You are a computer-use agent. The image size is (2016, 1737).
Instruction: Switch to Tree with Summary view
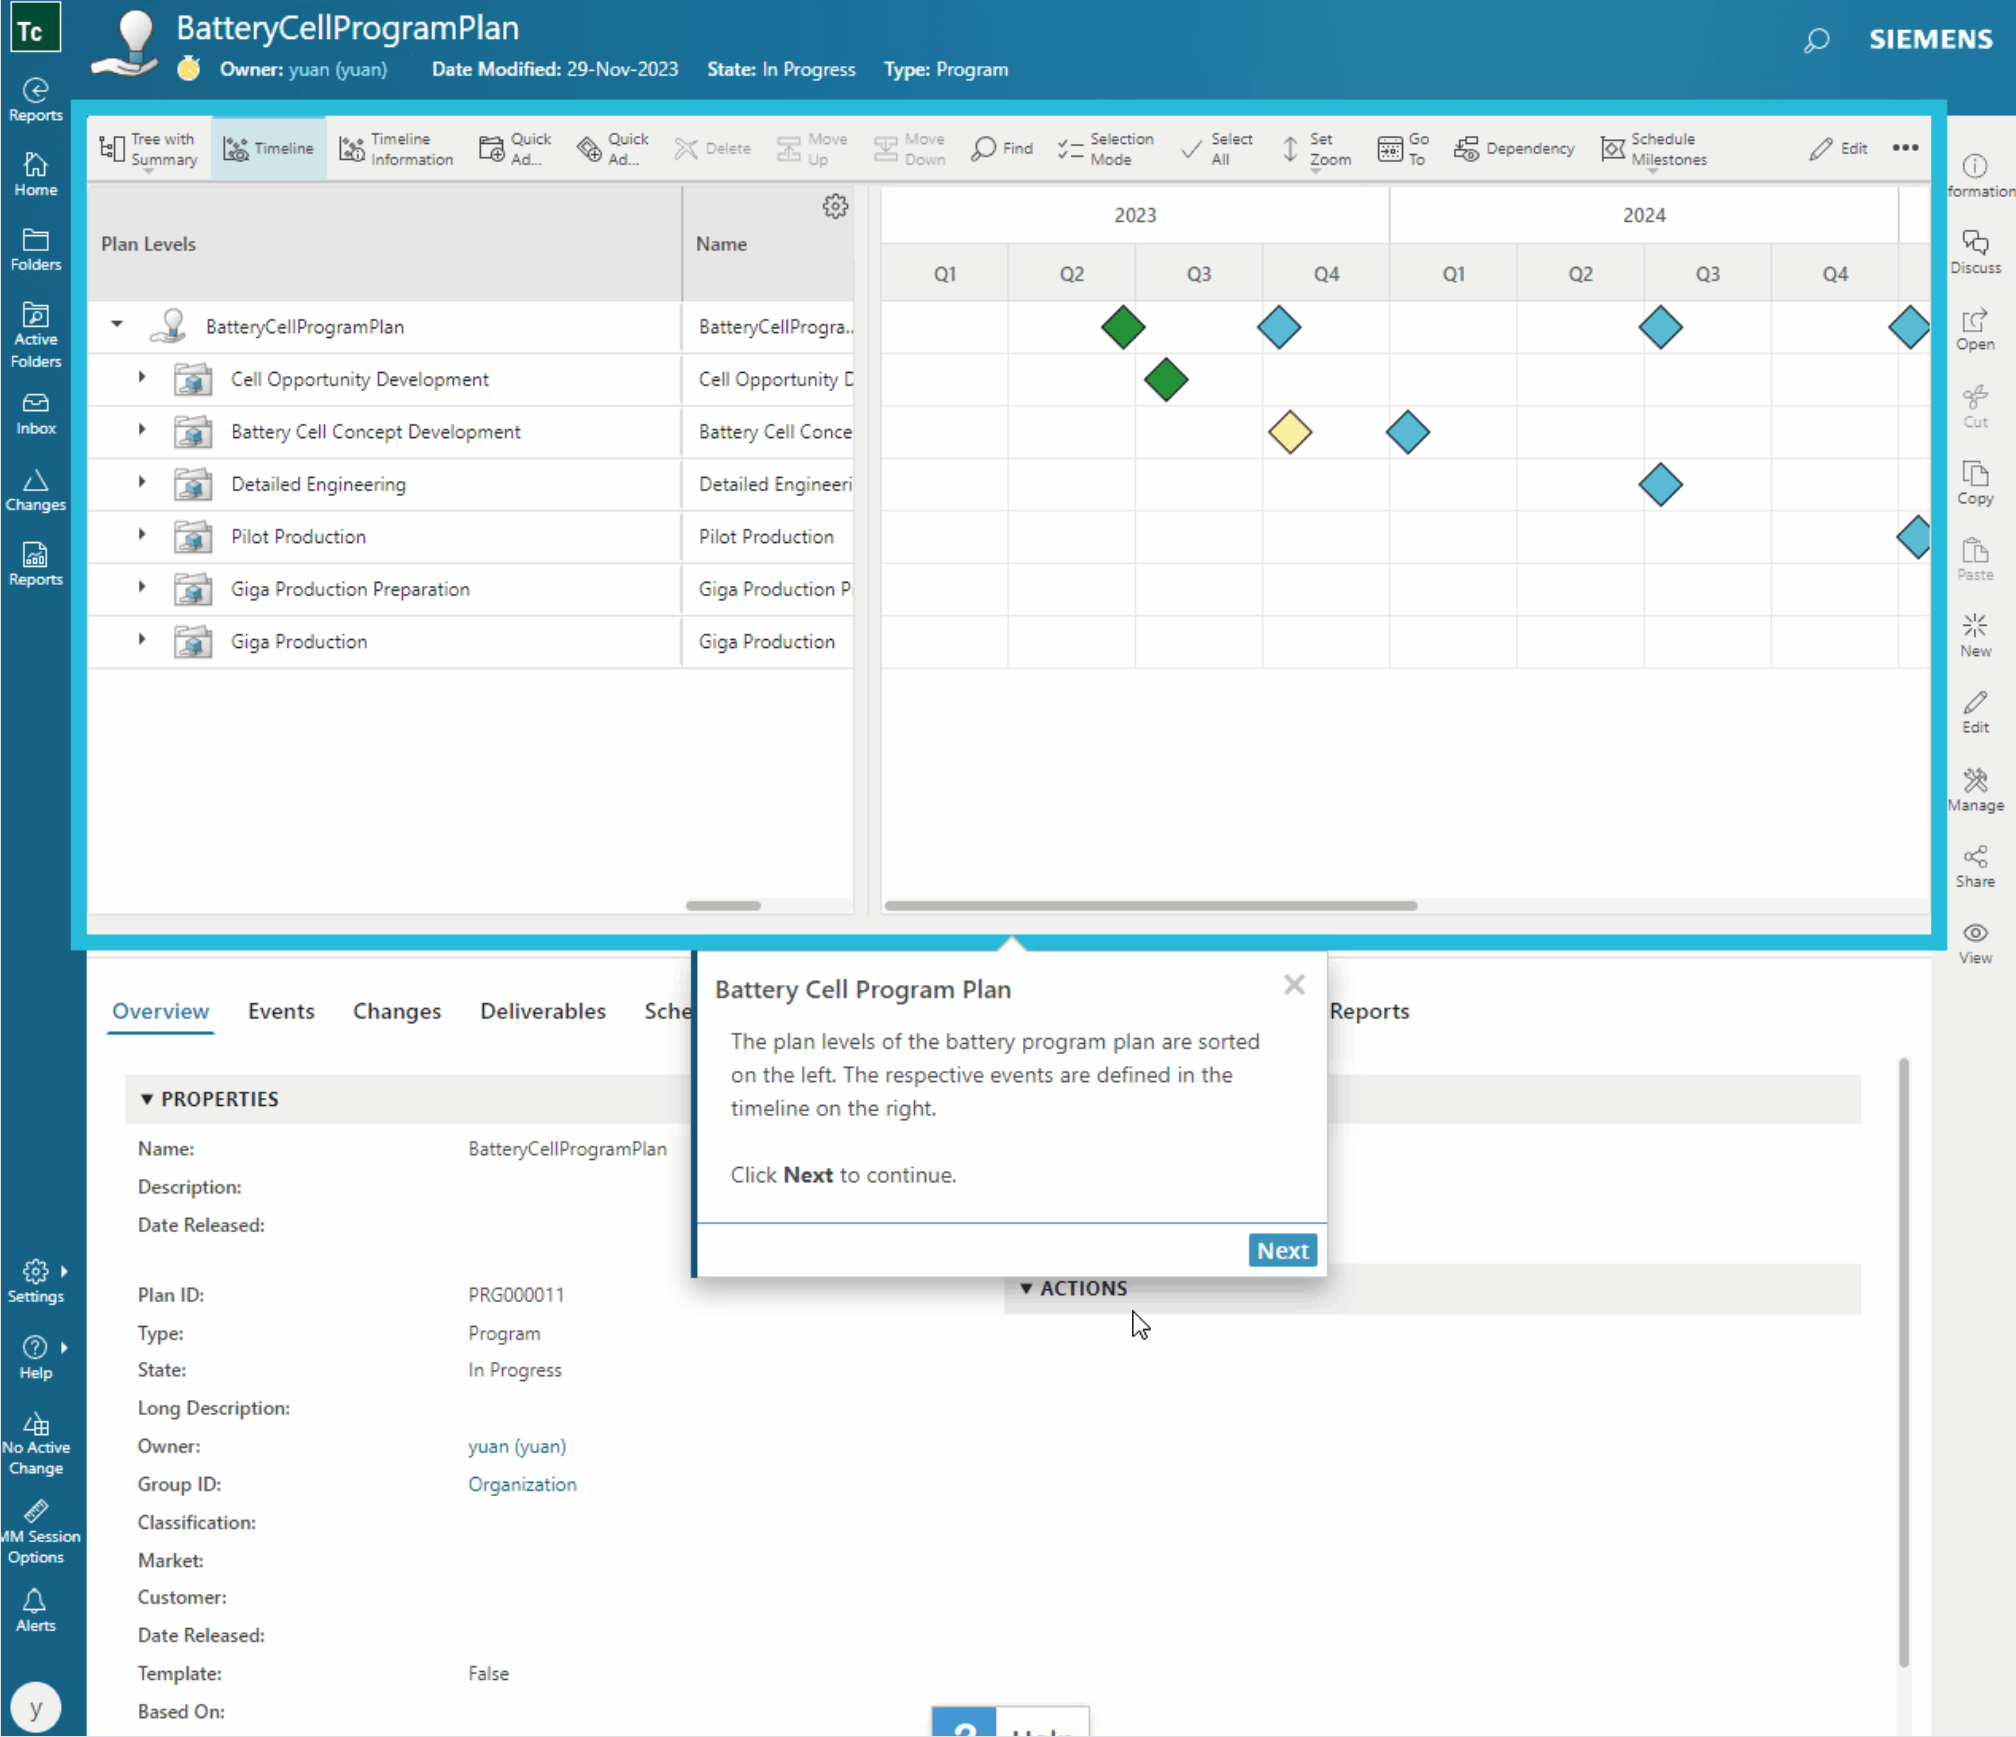pyautogui.click(x=148, y=148)
